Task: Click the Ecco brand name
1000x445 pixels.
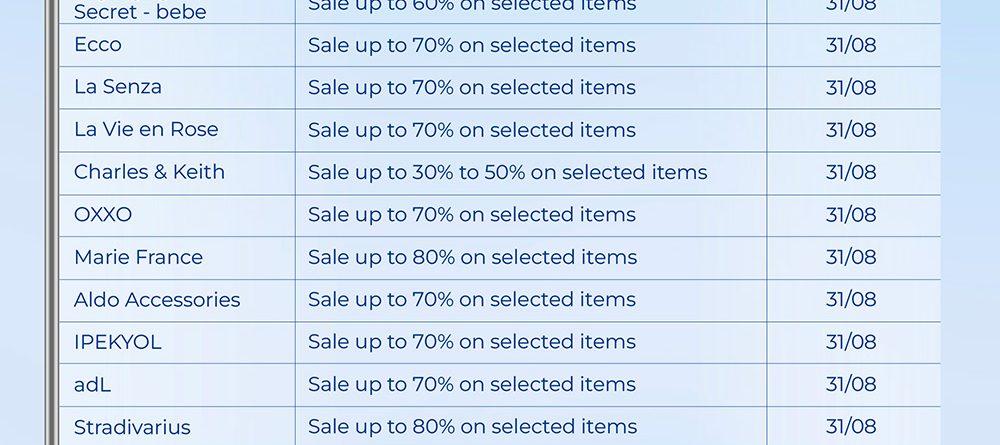Action: tap(98, 45)
